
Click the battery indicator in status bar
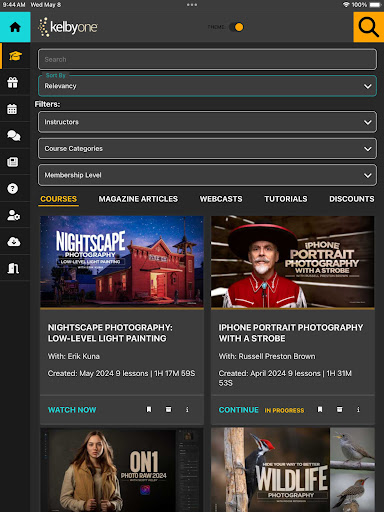click(376, 5)
